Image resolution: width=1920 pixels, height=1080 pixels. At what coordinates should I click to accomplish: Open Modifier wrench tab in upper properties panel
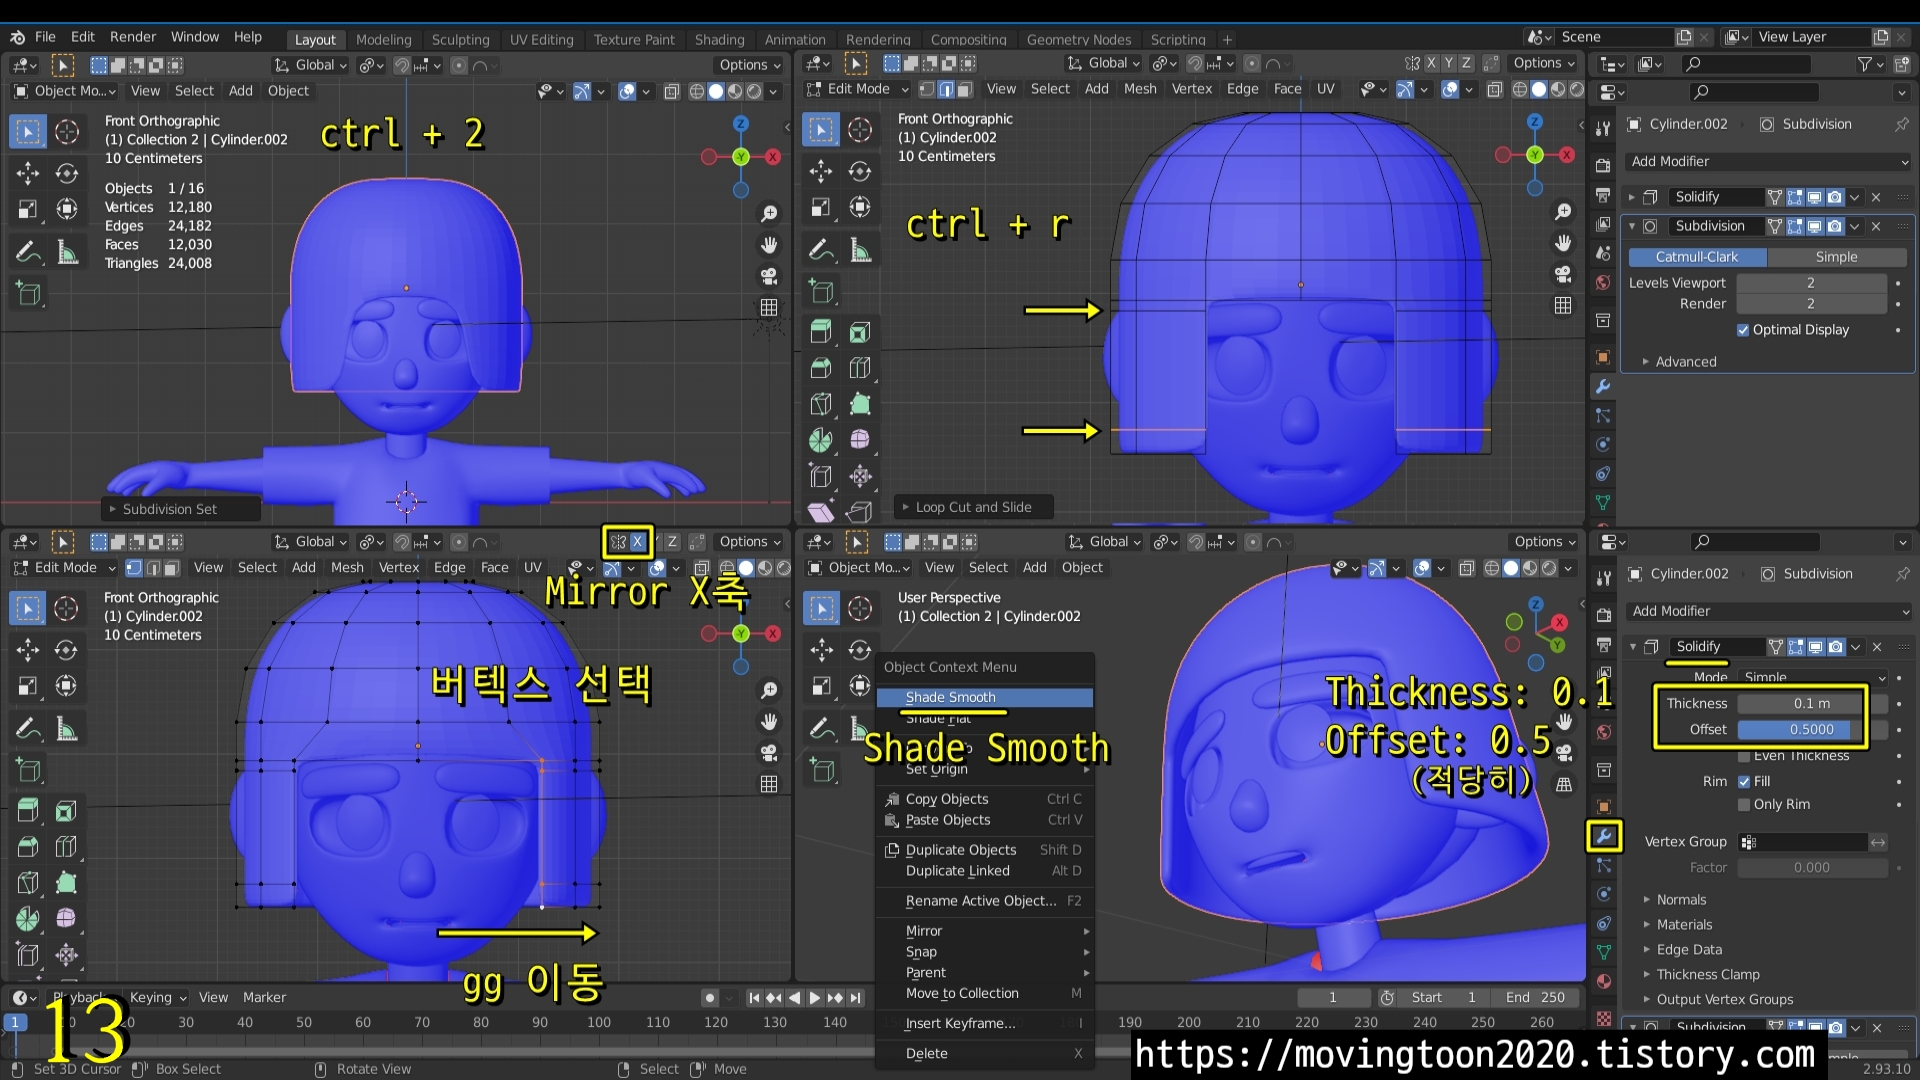click(x=1603, y=386)
